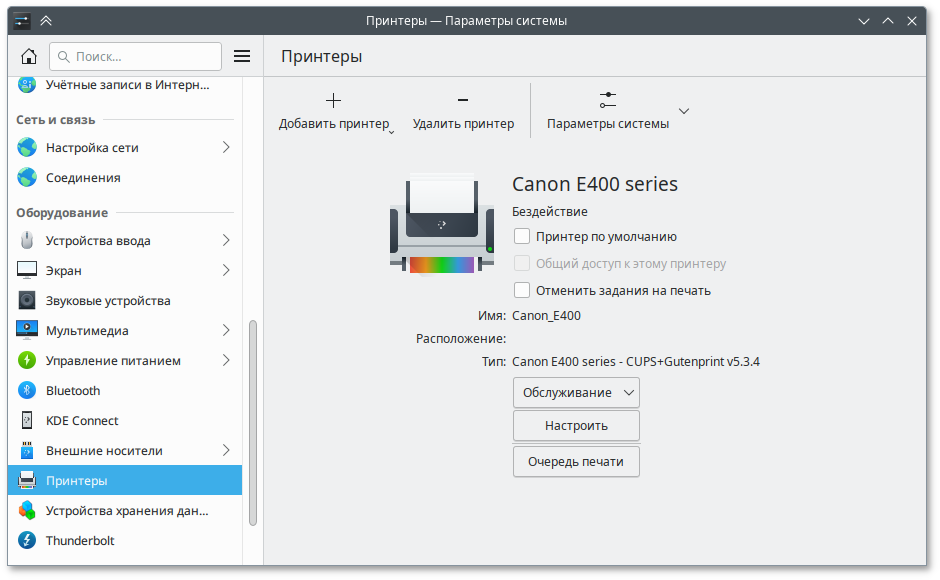This screenshot has height=580, width=940.
Task: Enable Принтер по умолчанию checkbox
Action: pyautogui.click(x=522, y=237)
